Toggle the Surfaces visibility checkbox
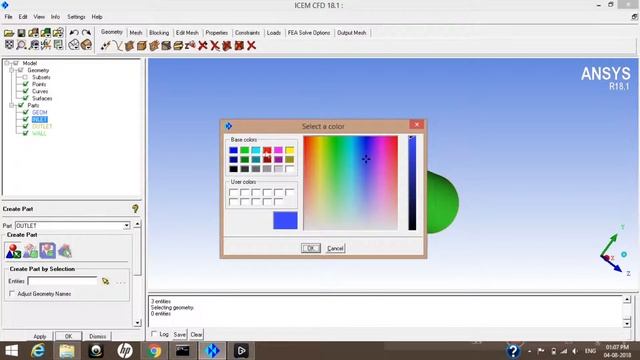The image size is (640, 360). coord(25,98)
